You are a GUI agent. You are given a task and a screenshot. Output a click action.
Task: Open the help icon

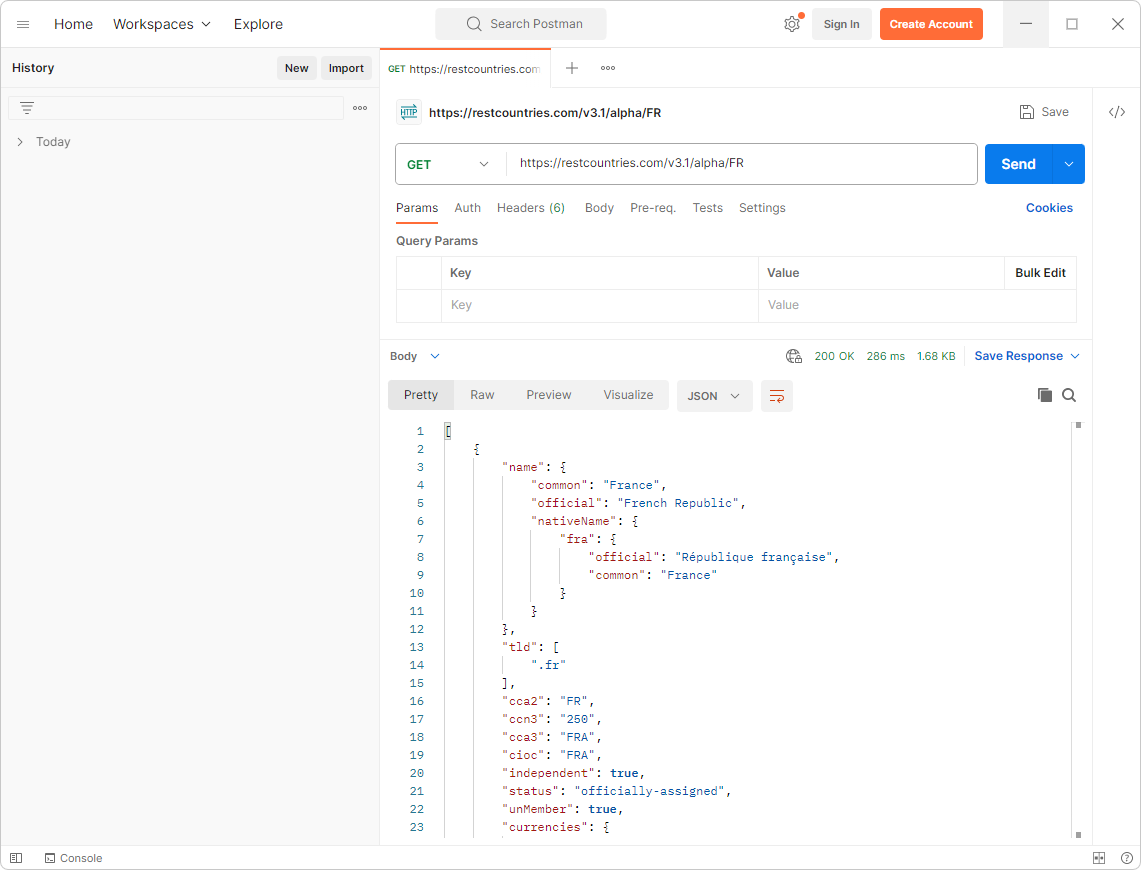click(1126, 858)
